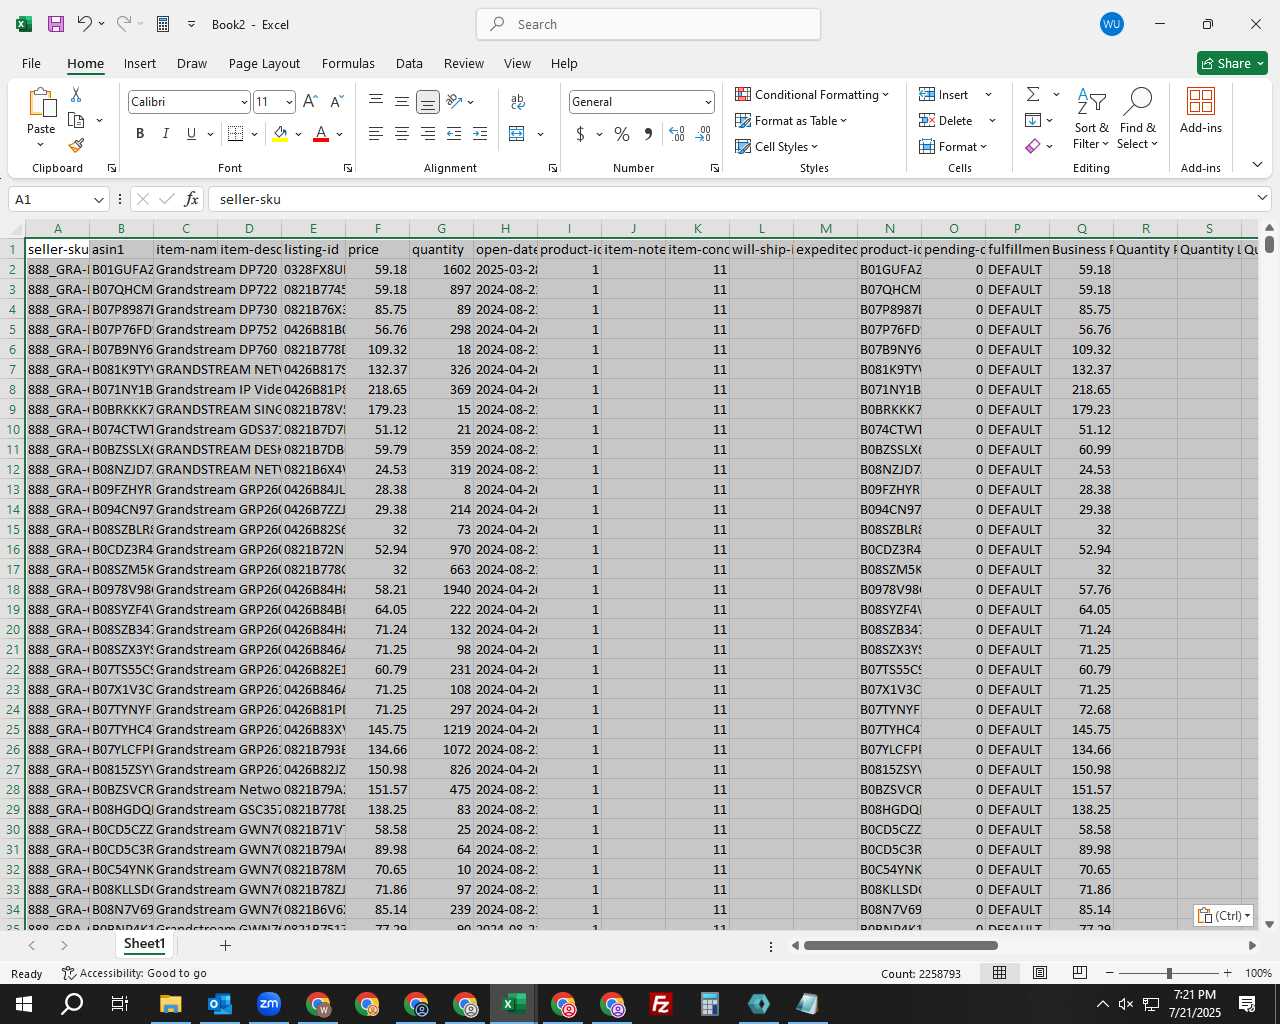
Task: Click the Save icon in title bar
Action: click(x=56, y=24)
